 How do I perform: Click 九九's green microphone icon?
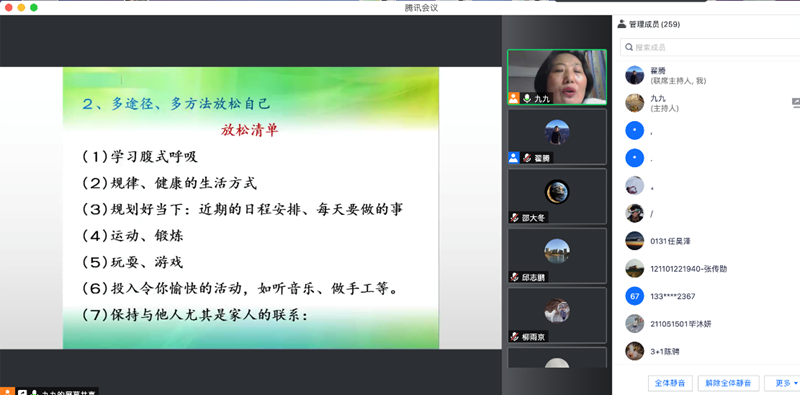[x=527, y=98]
